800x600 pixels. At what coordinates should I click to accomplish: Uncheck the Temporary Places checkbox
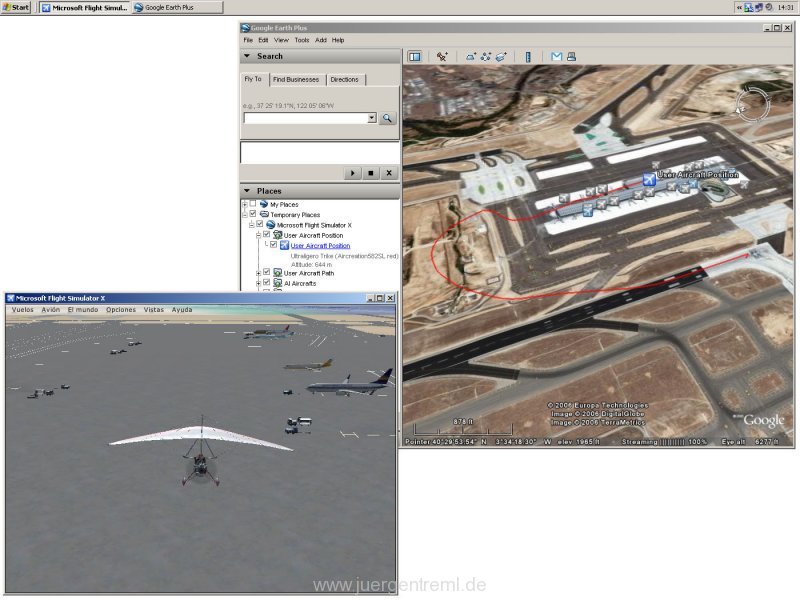253,214
